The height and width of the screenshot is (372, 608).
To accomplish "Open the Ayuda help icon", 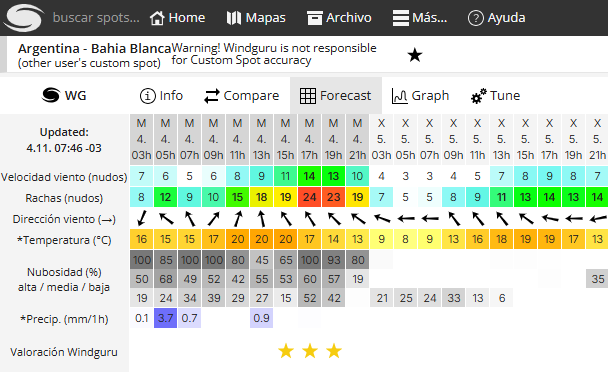I will pos(476,18).
